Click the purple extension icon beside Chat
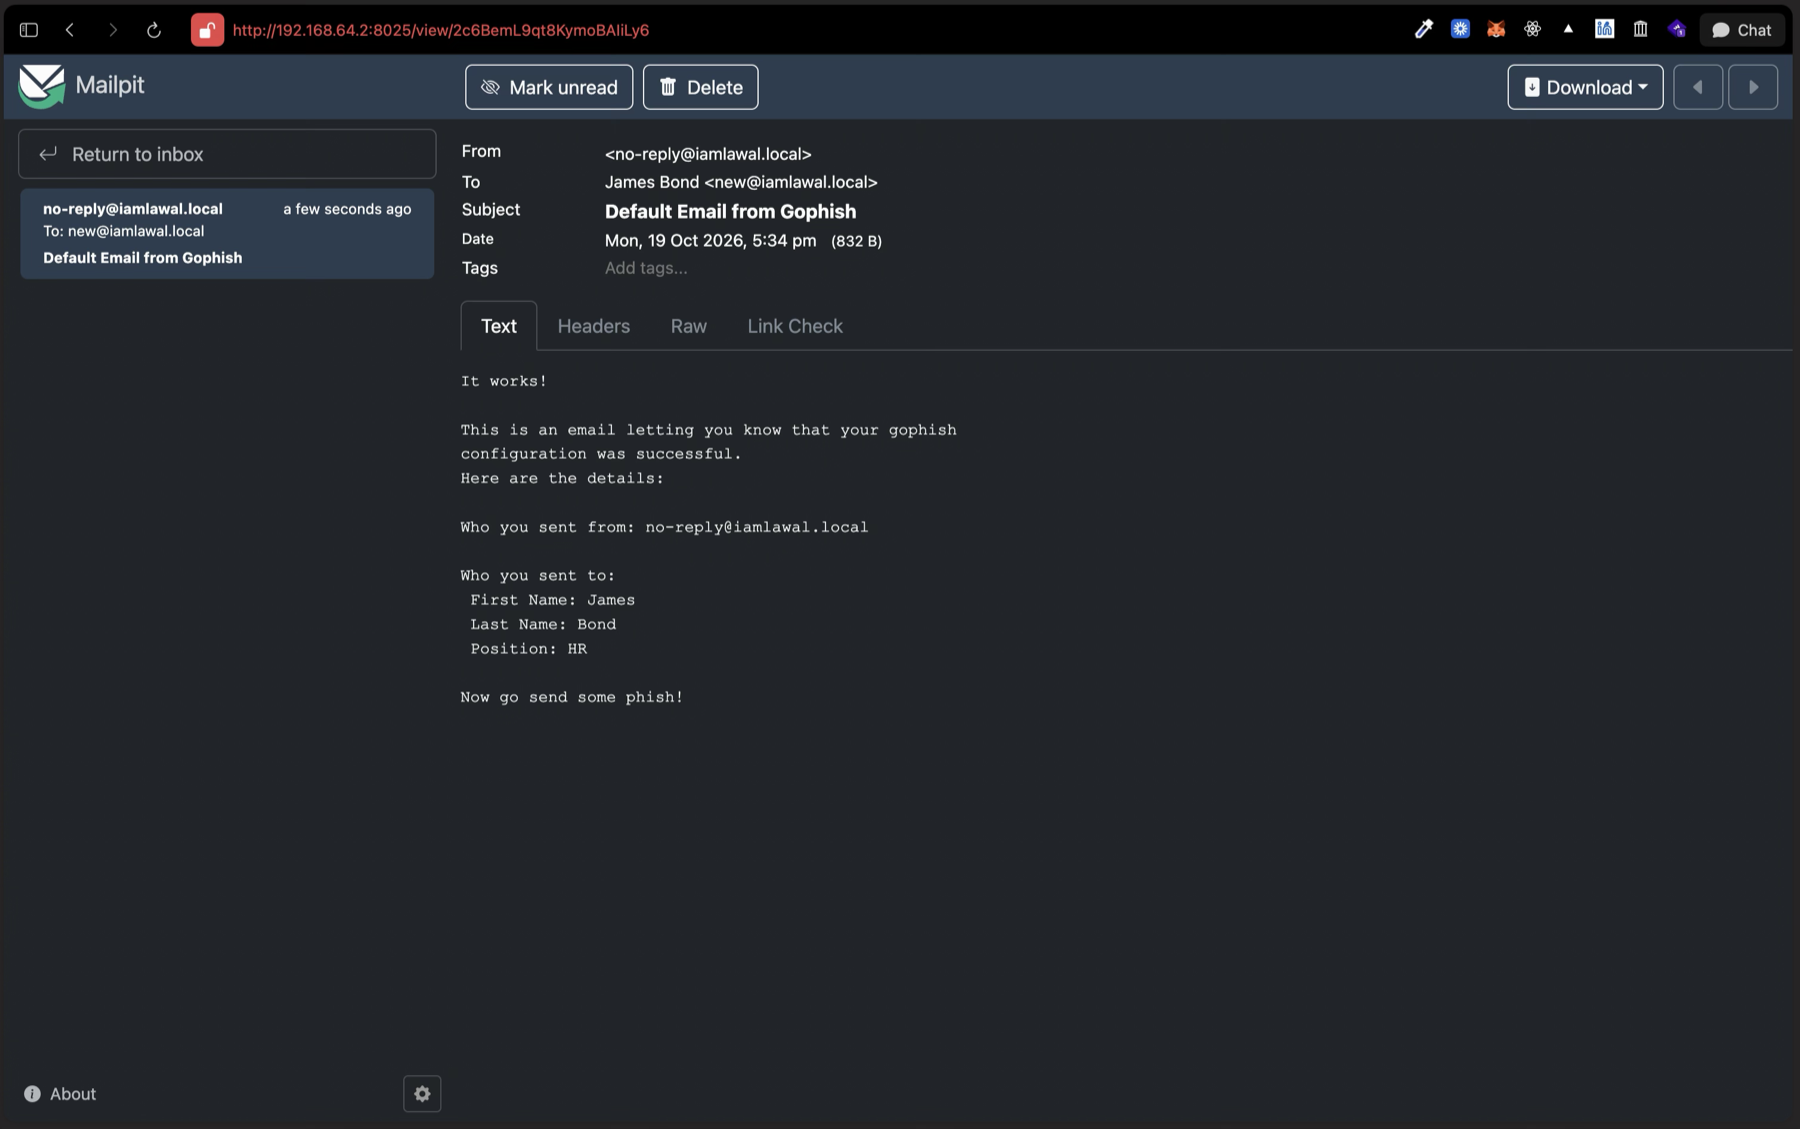 click(x=1677, y=29)
